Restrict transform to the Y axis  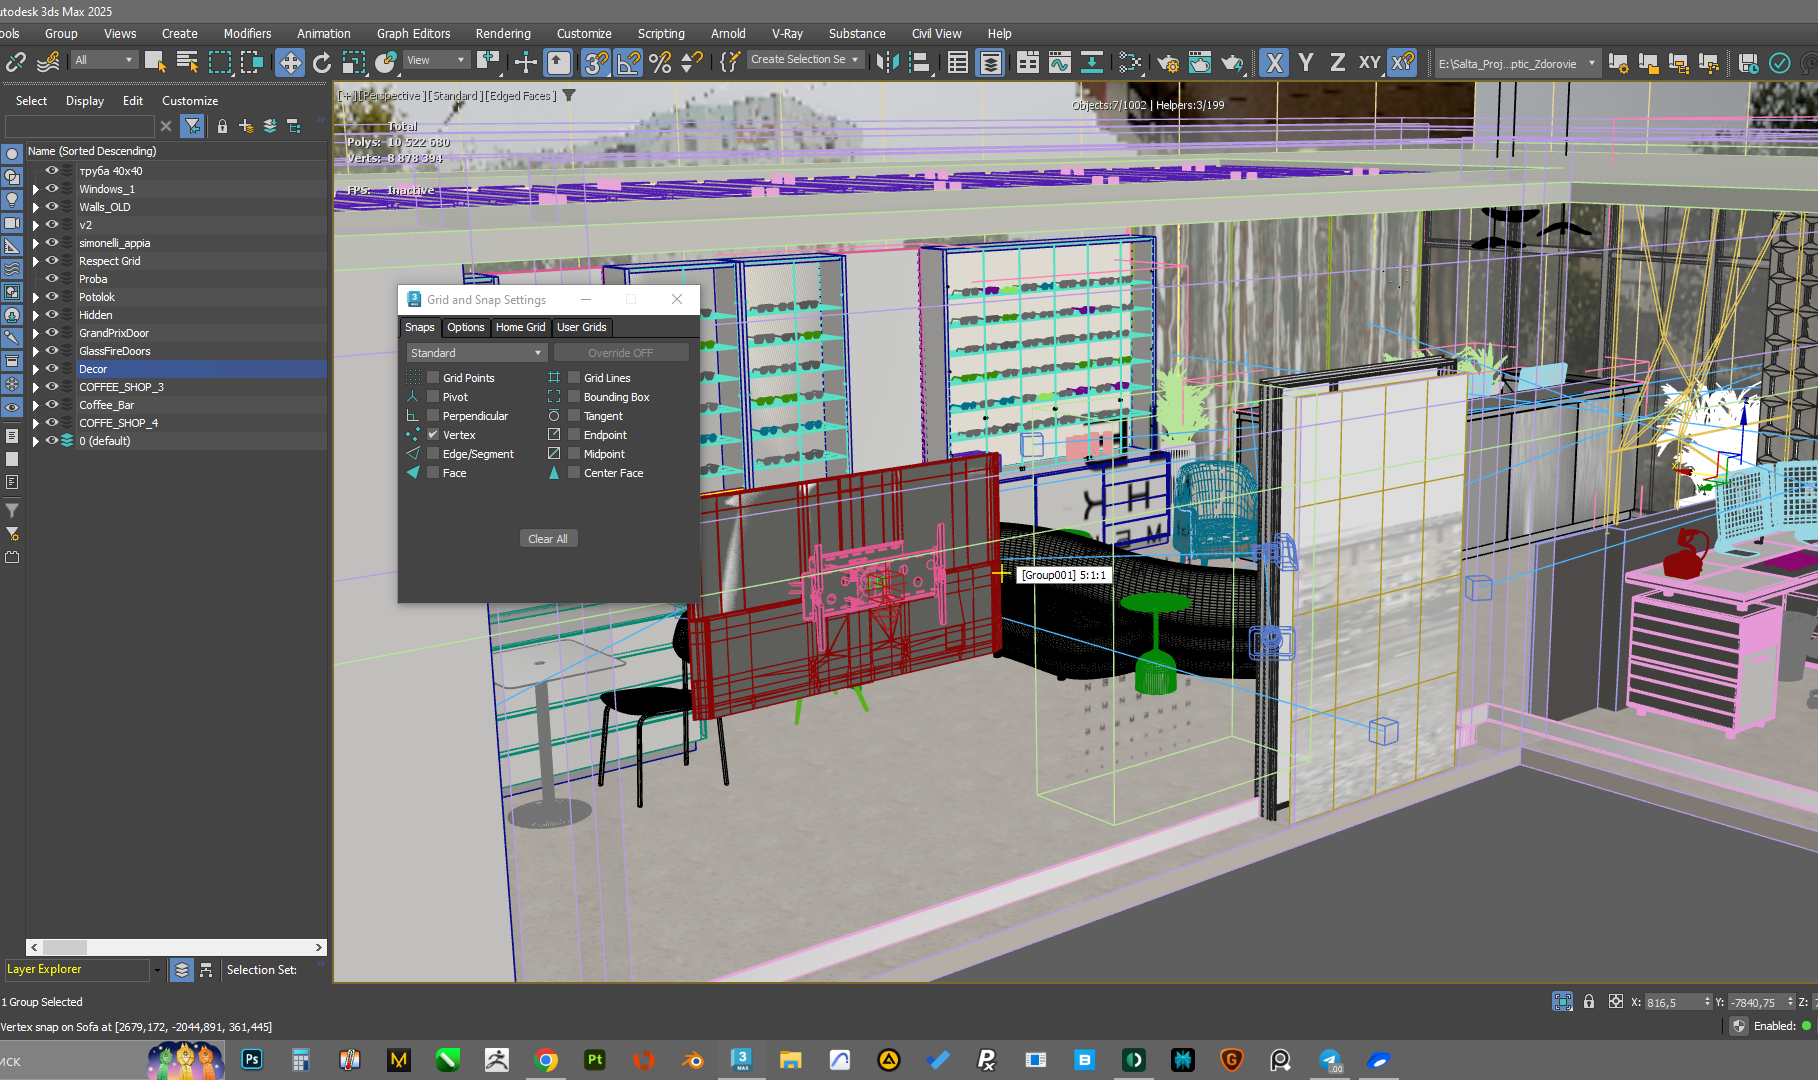(x=1305, y=63)
